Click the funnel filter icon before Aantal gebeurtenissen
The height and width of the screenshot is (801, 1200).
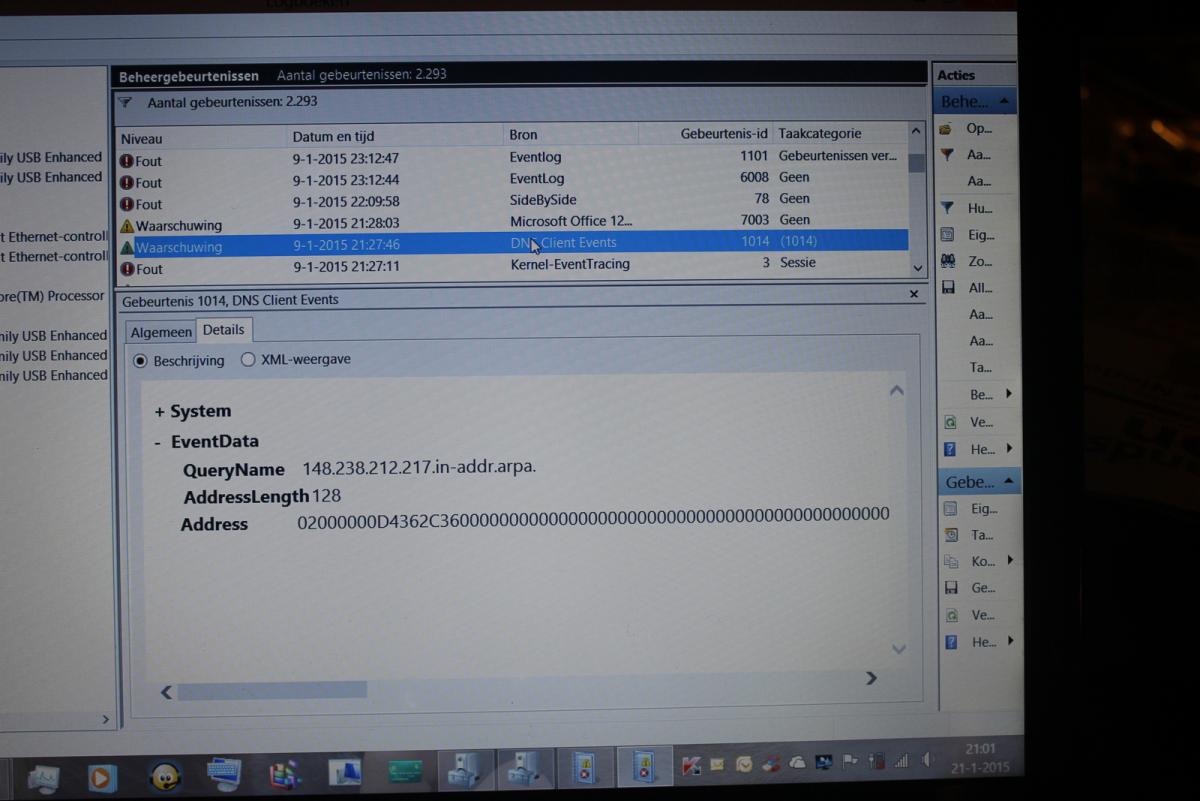pyautogui.click(x=125, y=102)
